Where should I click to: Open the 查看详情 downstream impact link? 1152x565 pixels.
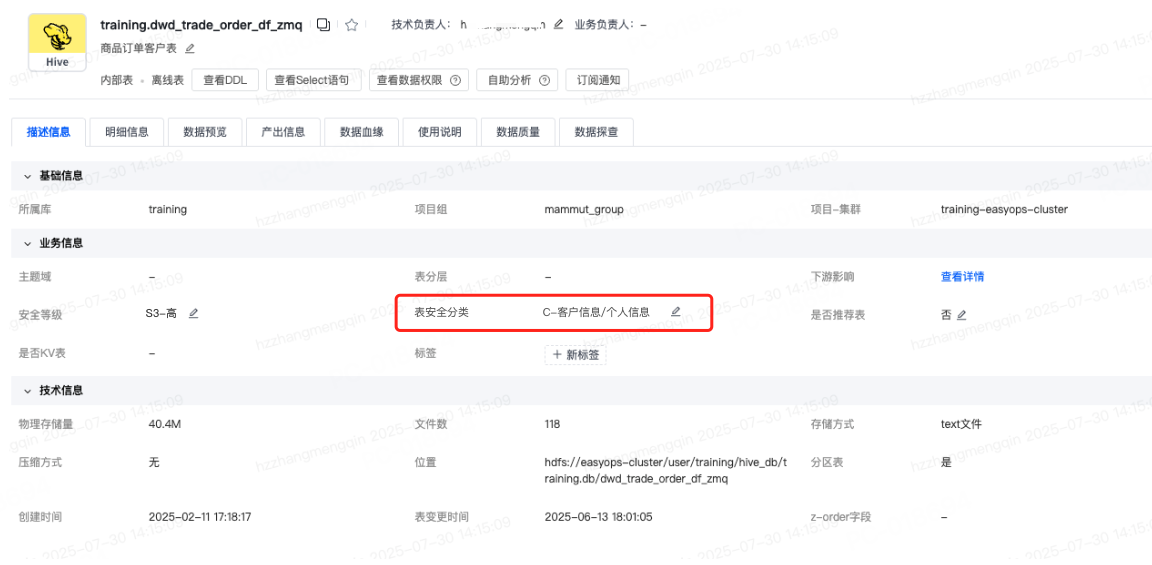click(962, 276)
